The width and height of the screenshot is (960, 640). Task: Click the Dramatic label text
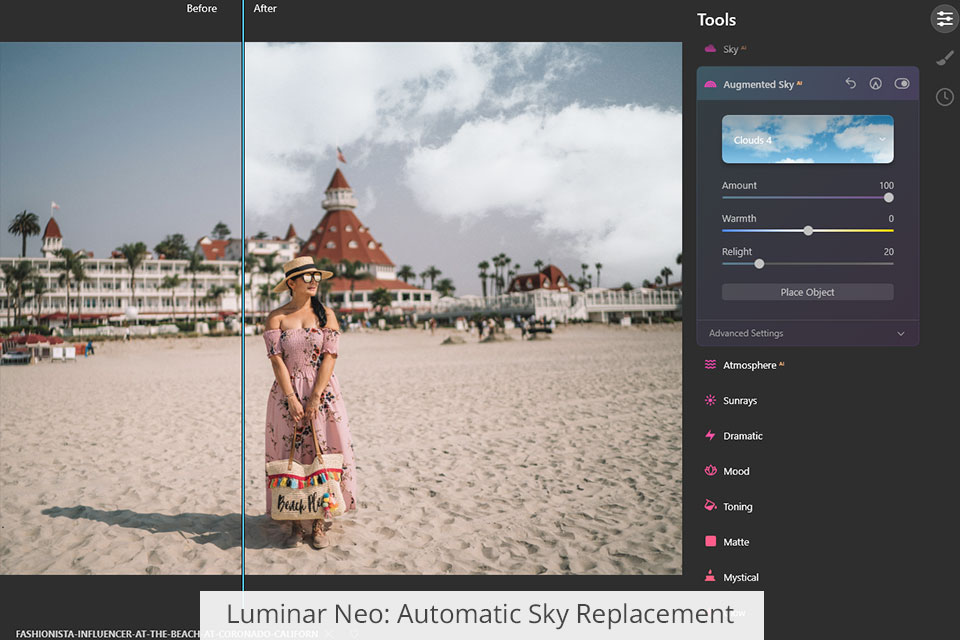[743, 436]
